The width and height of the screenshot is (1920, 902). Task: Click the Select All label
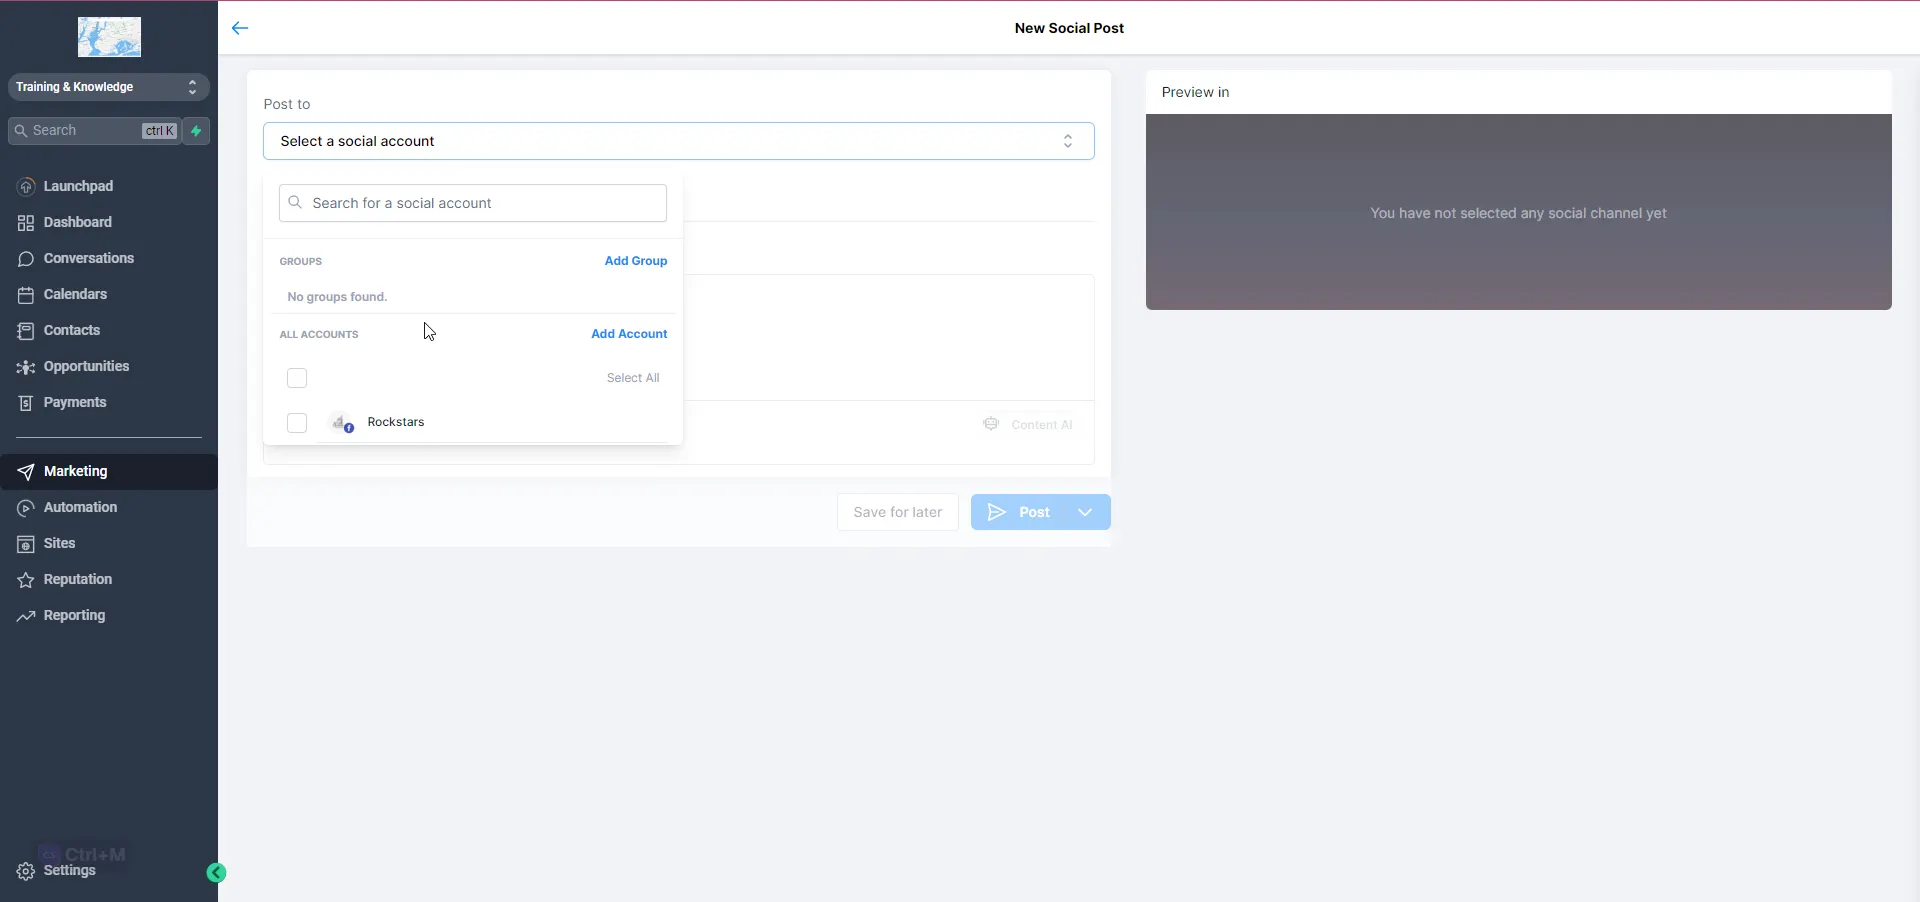633,378
